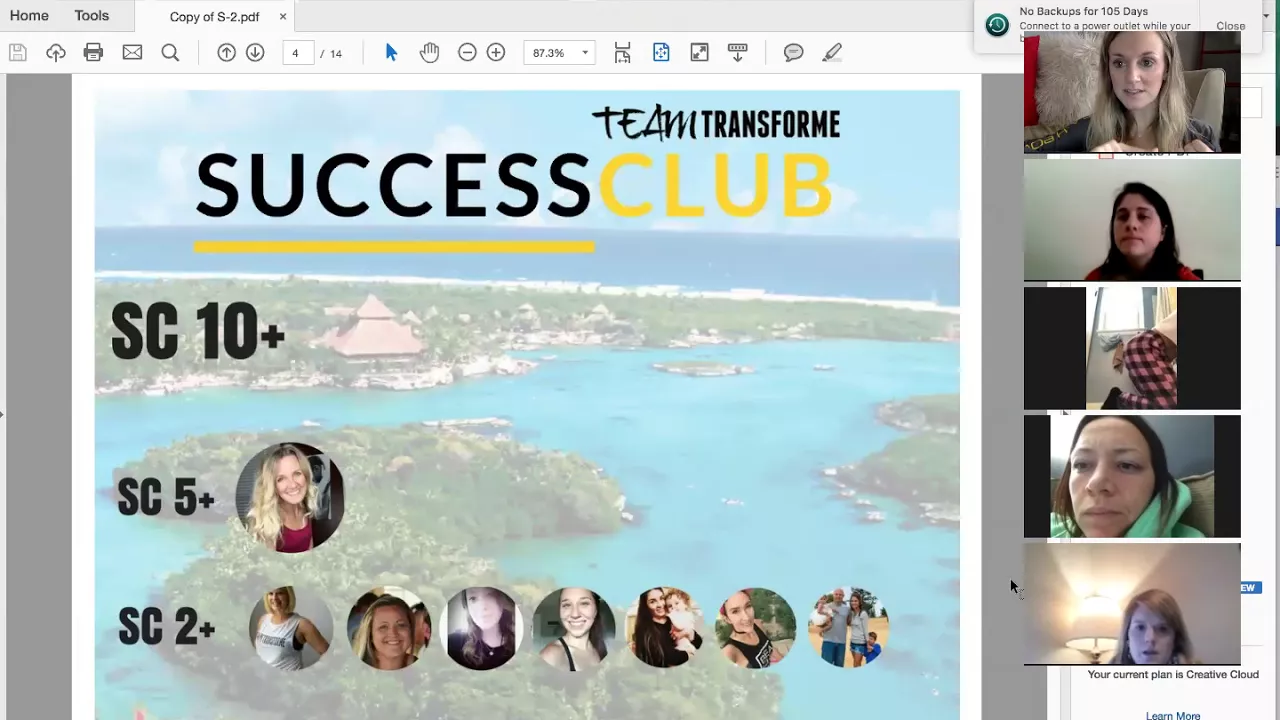Click the dark-haired woman in red video tile

(x=1132, y=220)
